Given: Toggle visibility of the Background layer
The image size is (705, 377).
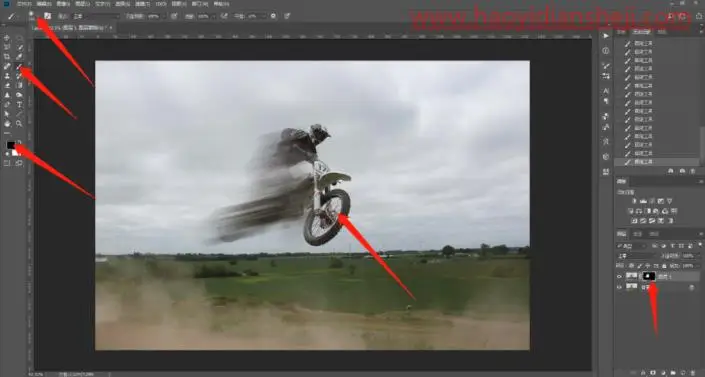Looking at the screenshot, I should click(x=620, y=287).
